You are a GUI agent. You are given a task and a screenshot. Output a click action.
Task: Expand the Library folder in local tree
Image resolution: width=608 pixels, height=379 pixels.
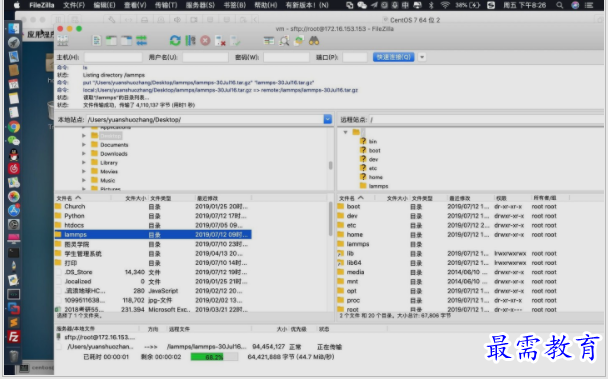tap(84, 163)
